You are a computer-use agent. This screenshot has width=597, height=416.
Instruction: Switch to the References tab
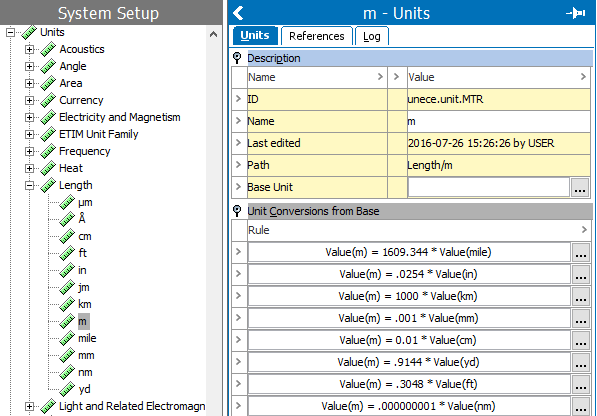pos(316,36)
